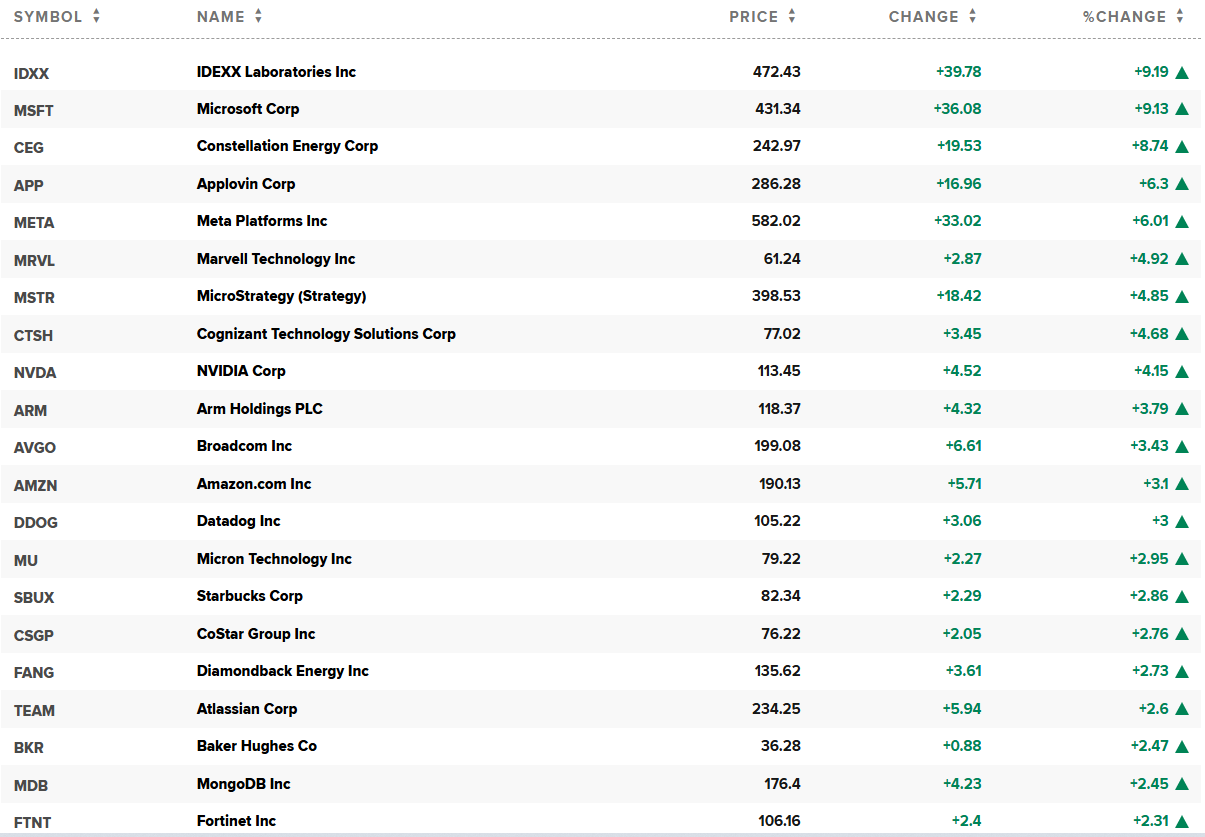Viewport: 1205px width, 837px height.
Task: Sort using the CHANGE column's sort arrows
Action: pos(973,16)
